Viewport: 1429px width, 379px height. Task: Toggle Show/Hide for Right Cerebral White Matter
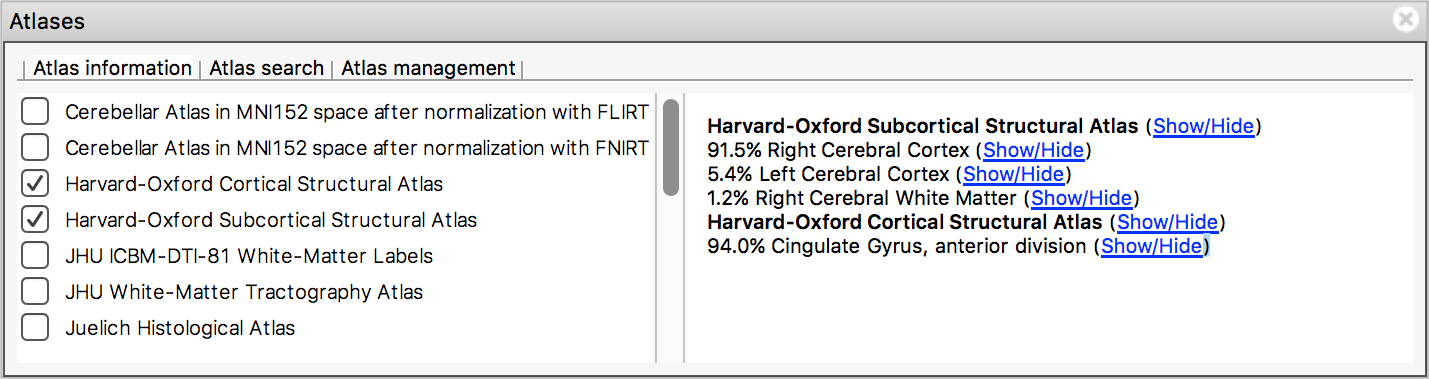pos(1082,198)
